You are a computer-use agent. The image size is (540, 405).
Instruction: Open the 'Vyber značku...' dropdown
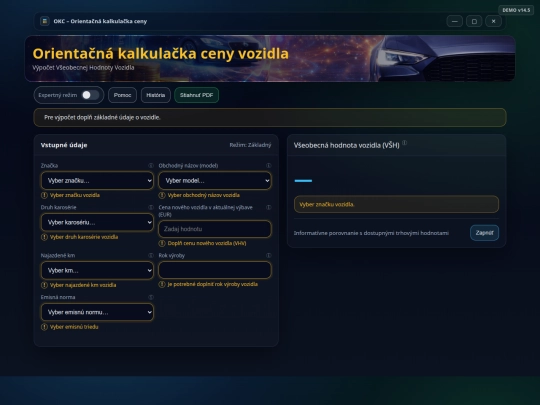point(97,180)
